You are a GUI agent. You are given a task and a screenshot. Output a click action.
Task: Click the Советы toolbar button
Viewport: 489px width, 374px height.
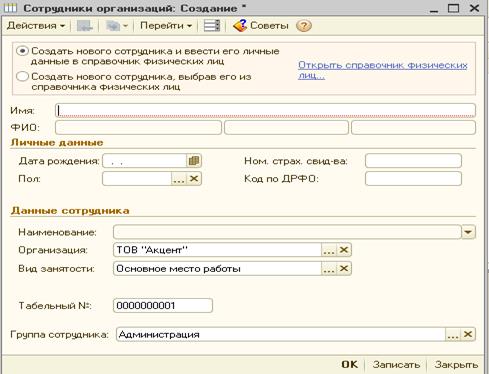pyautogui.click(x=261, y=26)
